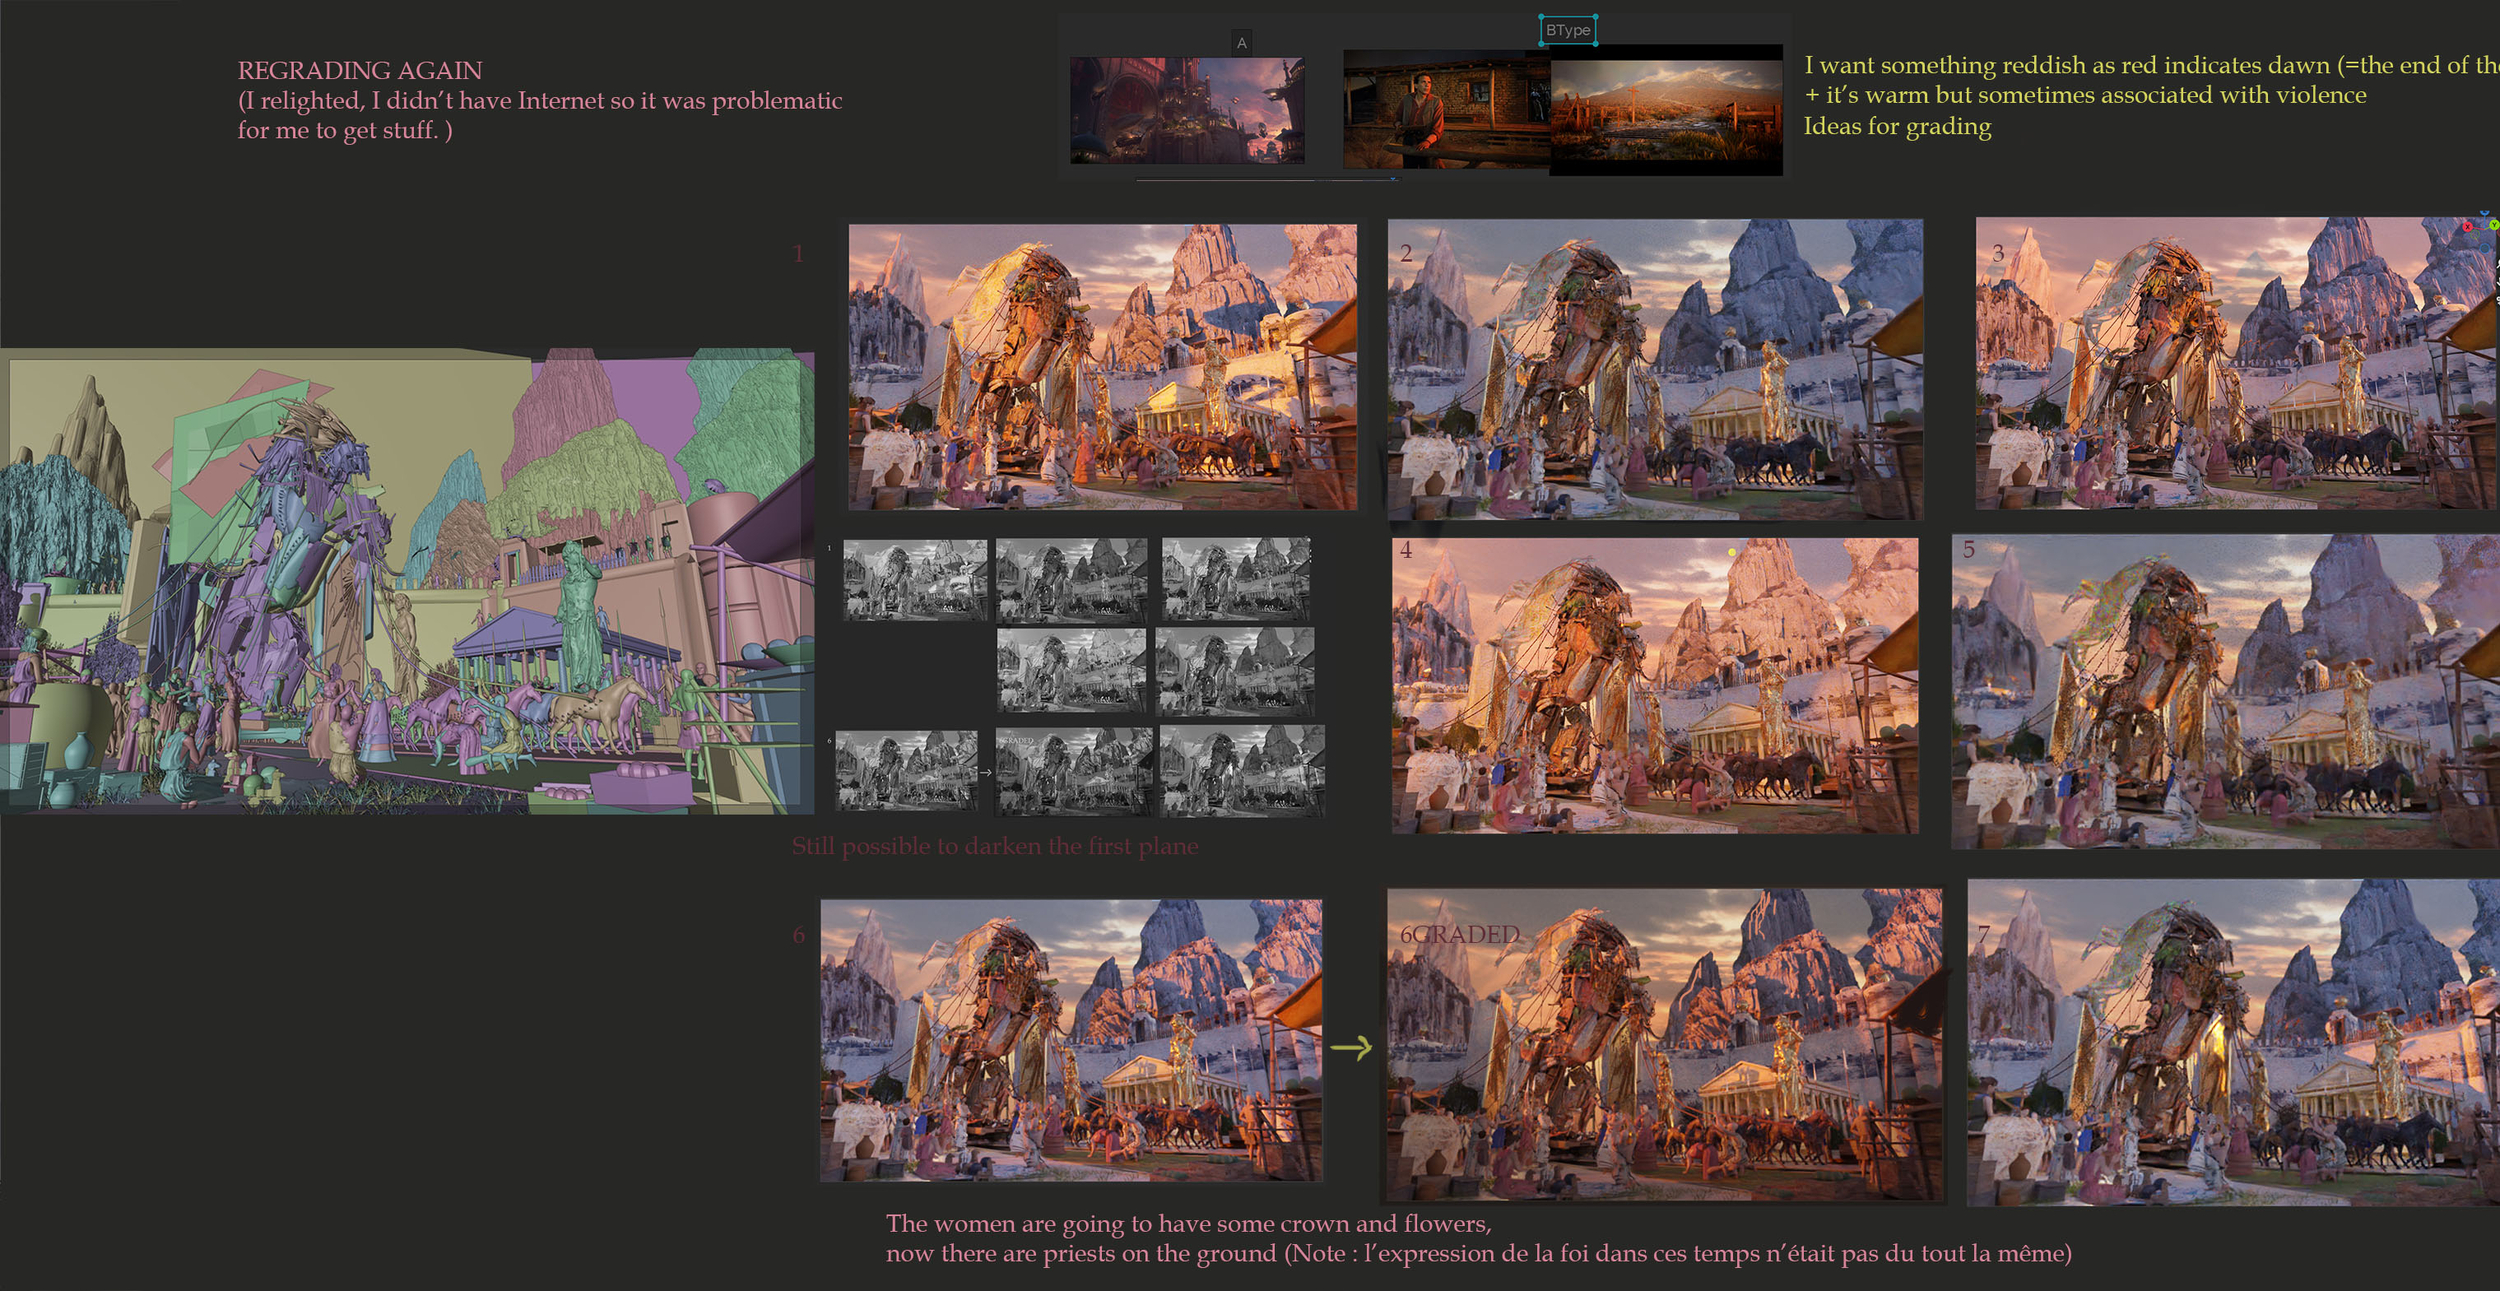Select color render number 5

[x=2225, y=691]
